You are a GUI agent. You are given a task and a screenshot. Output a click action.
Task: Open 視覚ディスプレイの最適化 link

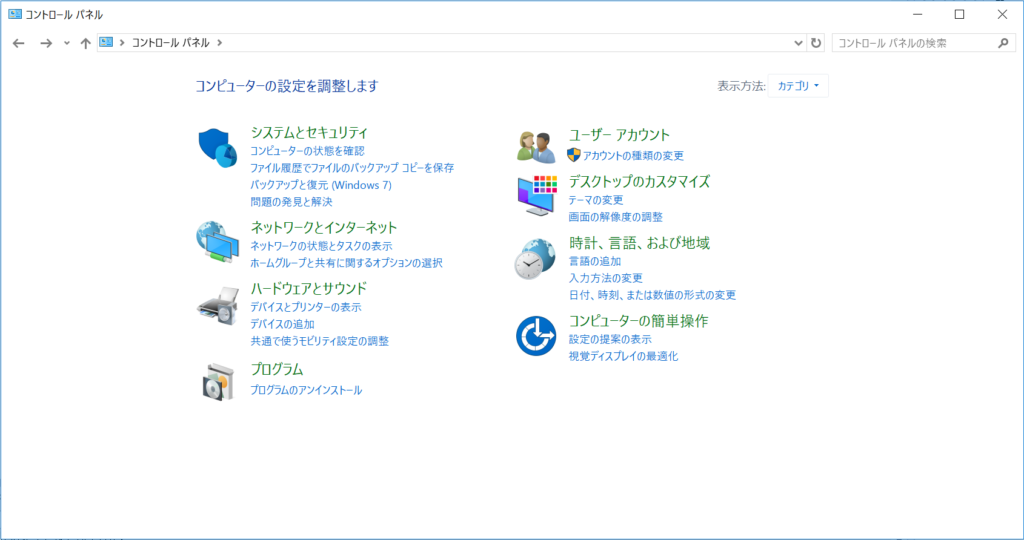623,357
